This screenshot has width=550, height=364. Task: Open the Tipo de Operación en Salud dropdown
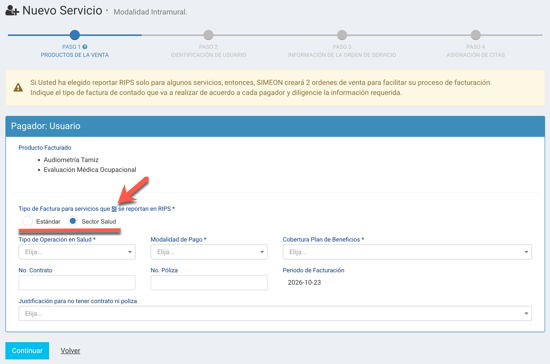click(77, 252)
